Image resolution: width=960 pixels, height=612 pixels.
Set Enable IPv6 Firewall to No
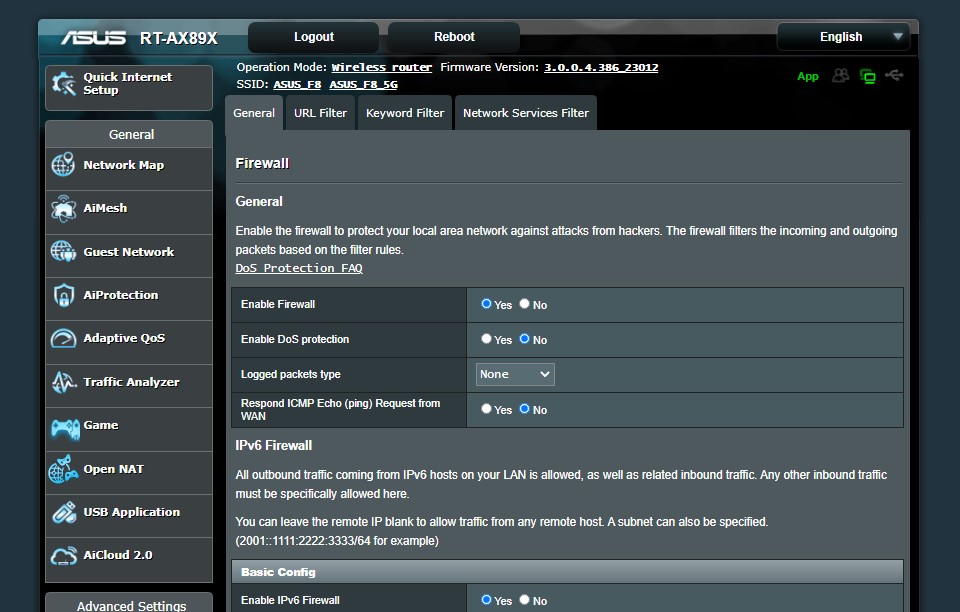[525, 600]
